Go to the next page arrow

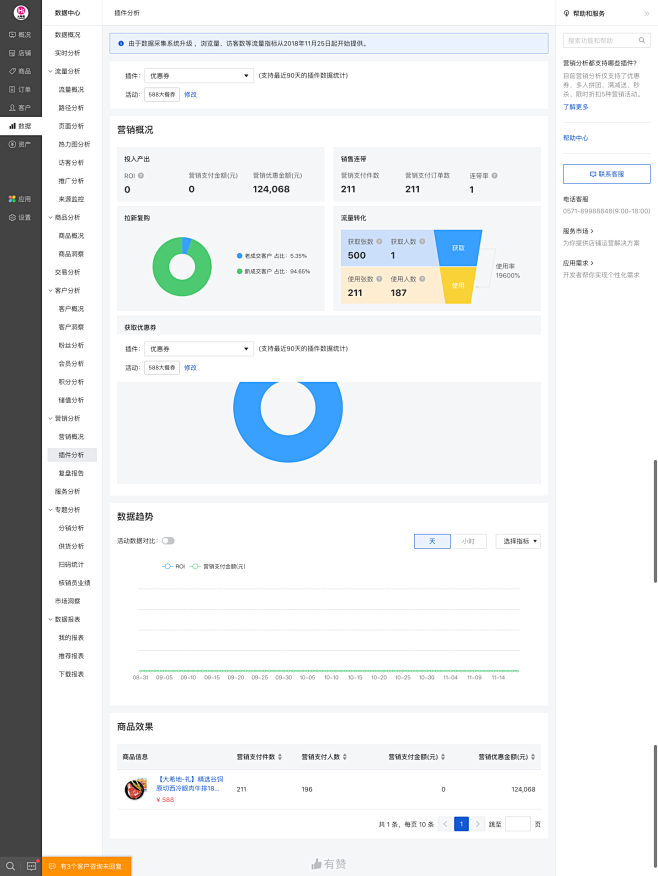coord(478,824)
